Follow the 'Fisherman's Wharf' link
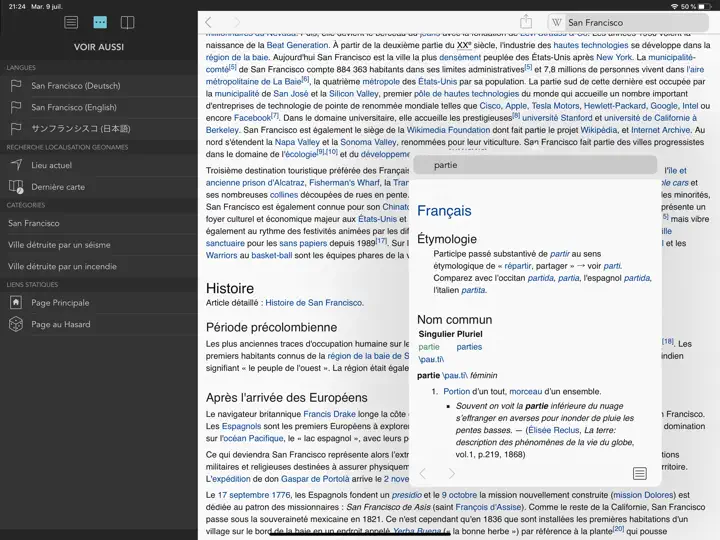 (x=344, y=183)
